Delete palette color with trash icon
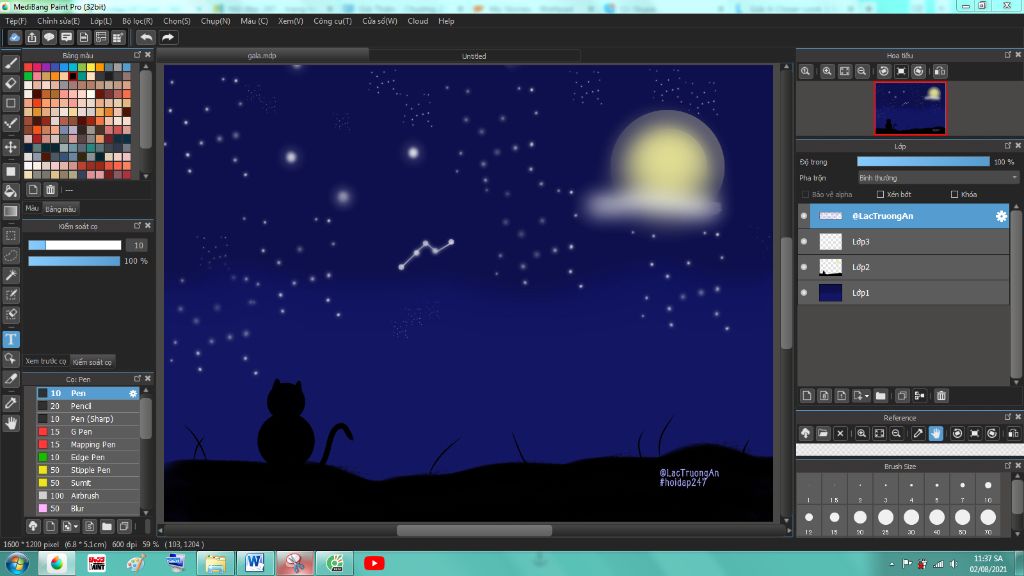The image size is (1024, 576). coord(50,189)
